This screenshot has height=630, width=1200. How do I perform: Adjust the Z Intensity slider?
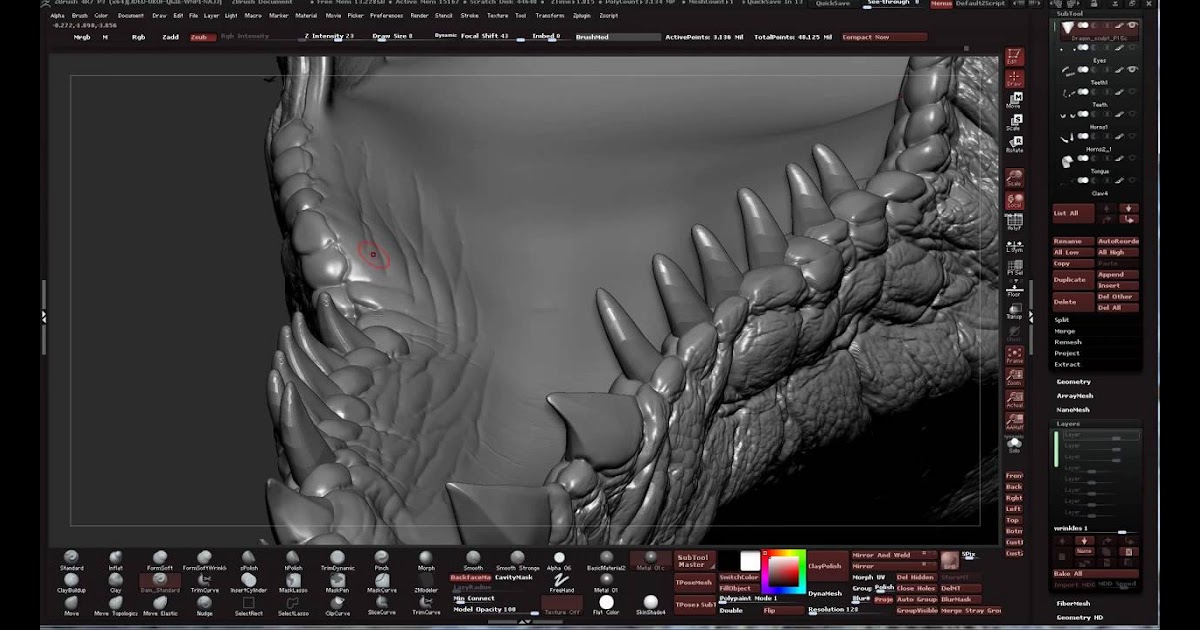point(328,37)
